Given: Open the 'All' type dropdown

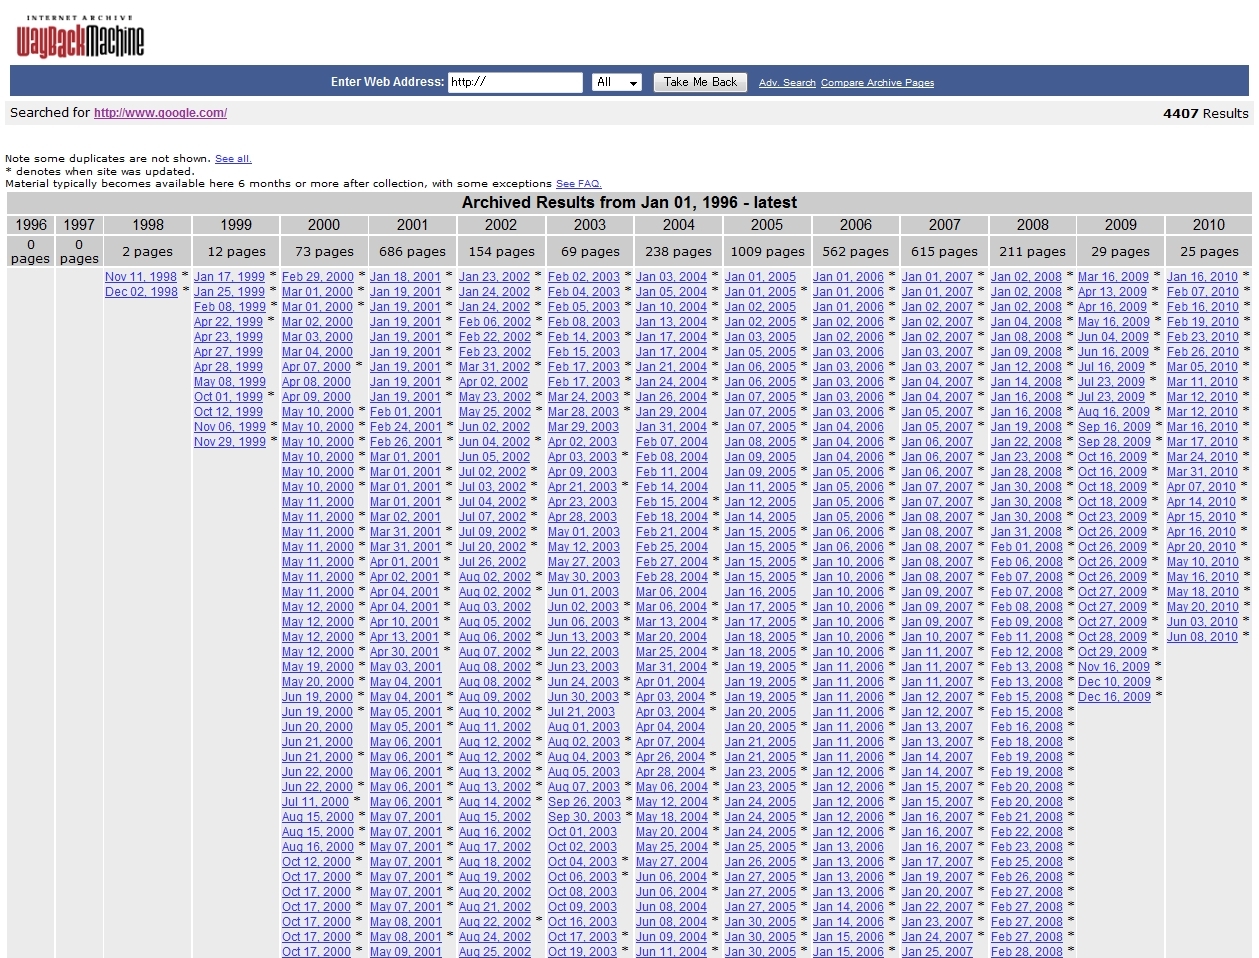Looking at the screenshot, I should (616, 82).
